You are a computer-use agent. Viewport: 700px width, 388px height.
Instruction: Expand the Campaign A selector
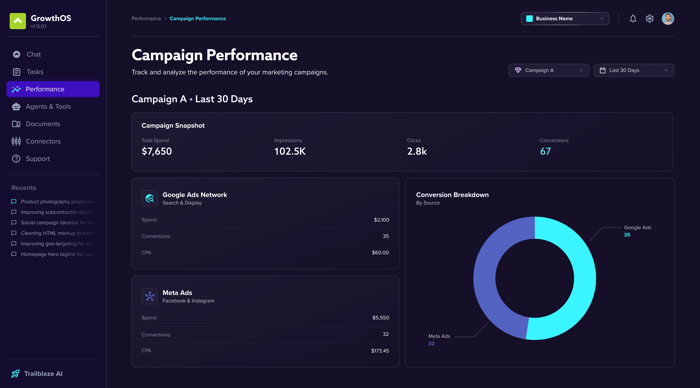(x=549, y=71)
